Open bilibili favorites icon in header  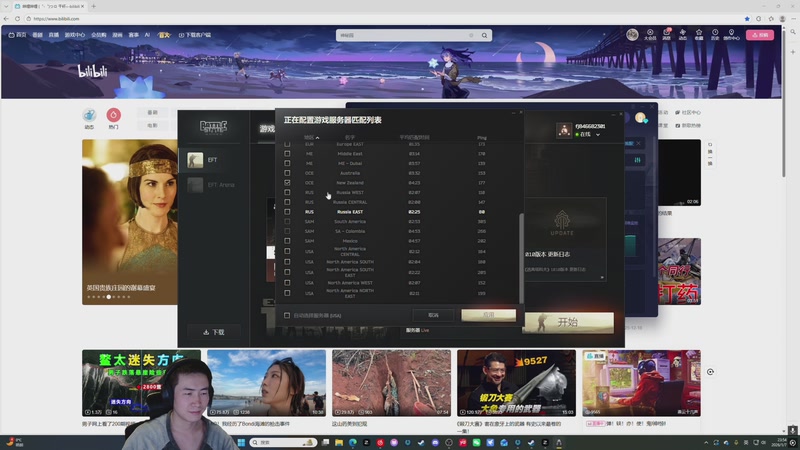coord(699,34)
